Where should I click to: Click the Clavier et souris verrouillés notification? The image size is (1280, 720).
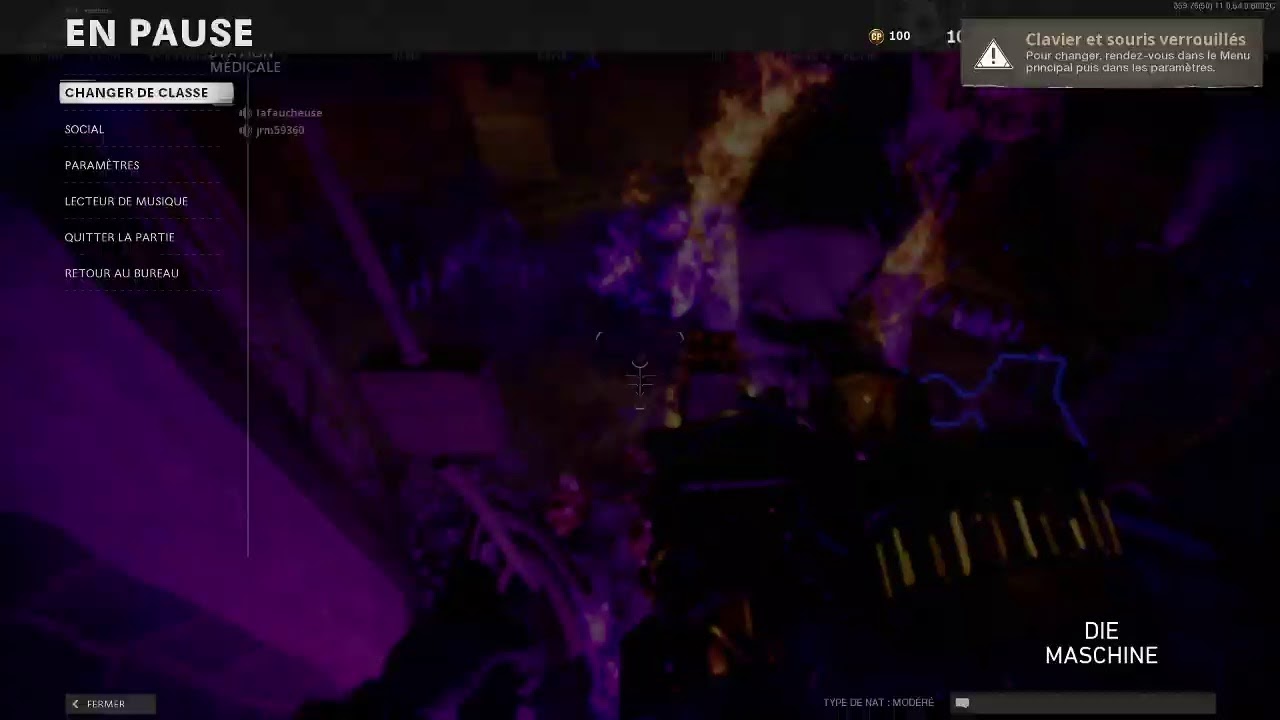pos(1111,53)
